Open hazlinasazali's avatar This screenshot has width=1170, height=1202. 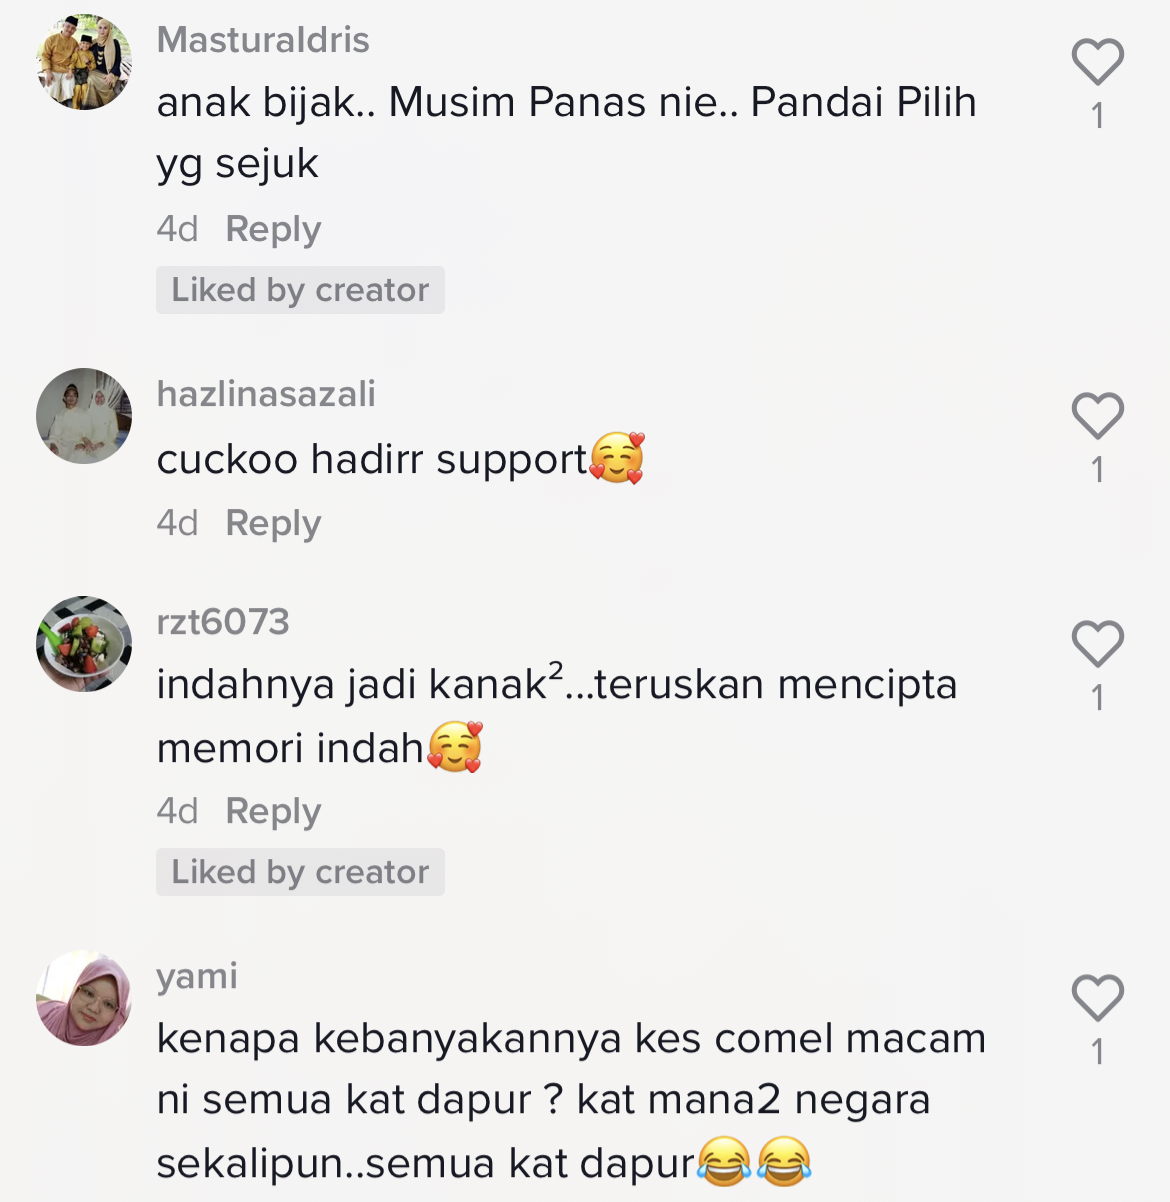tap(84, 416)
